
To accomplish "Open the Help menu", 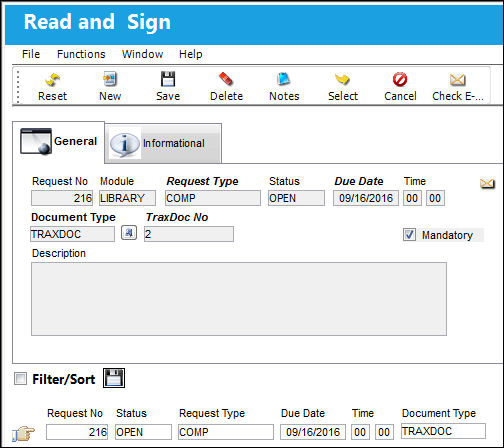I will pos(190,54).
